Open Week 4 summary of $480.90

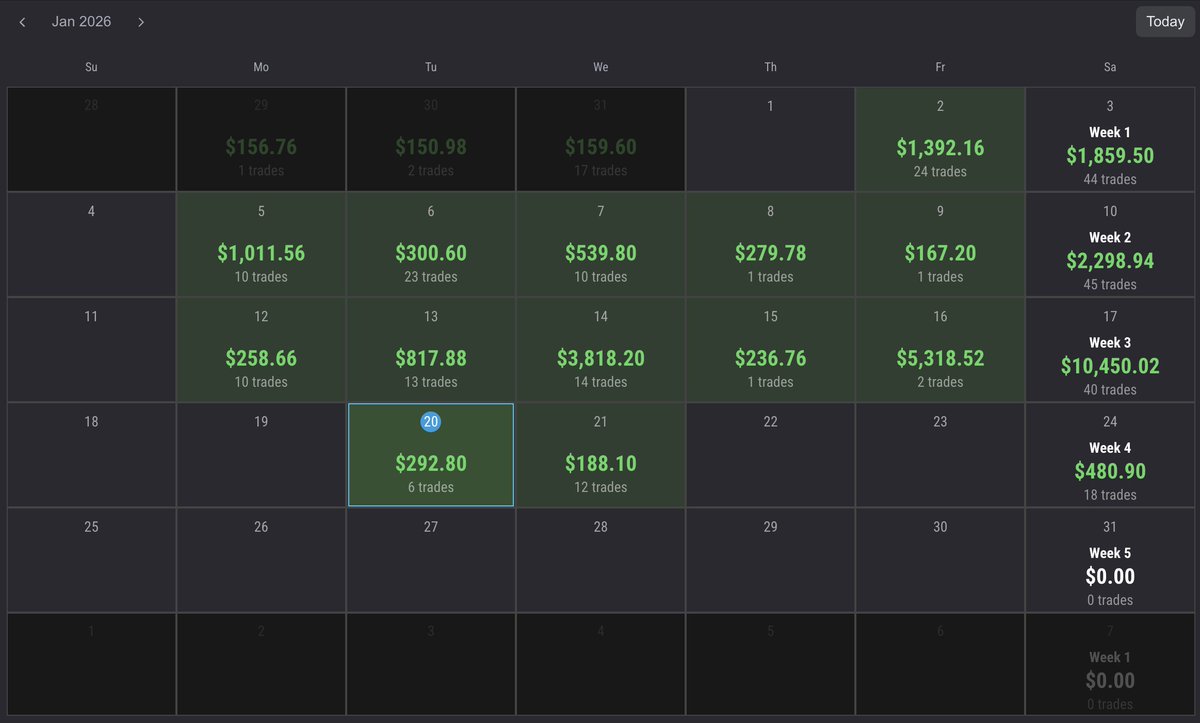pyautogui.click(x=1110, y=455)
